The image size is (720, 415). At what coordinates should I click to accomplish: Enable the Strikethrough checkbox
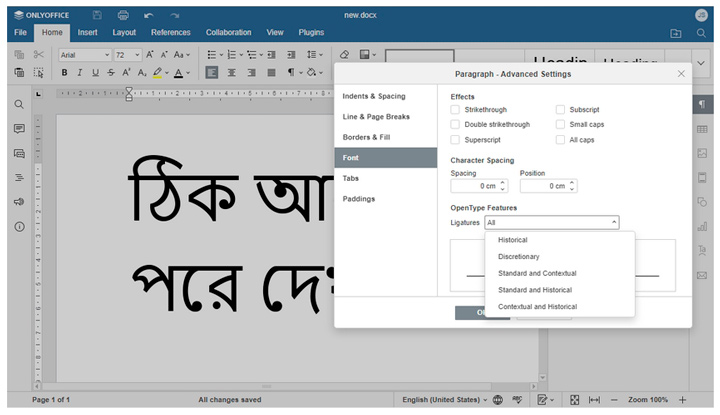click(x=455, y=110)
